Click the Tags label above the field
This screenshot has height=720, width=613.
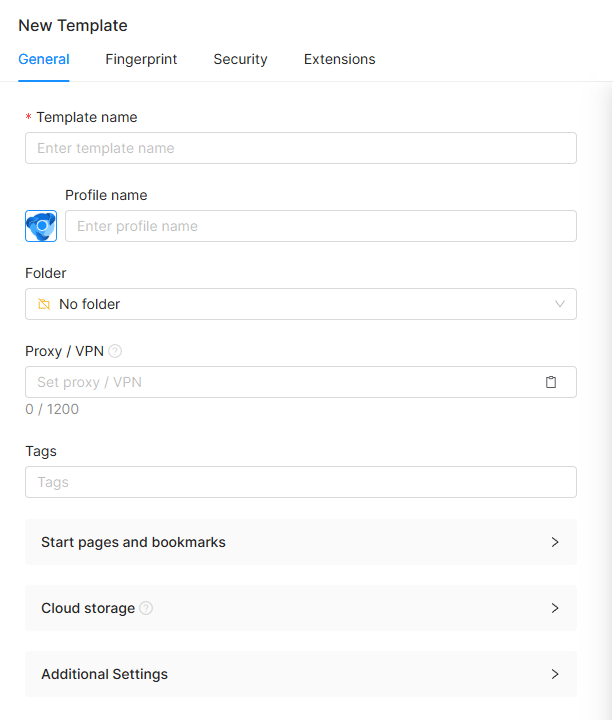coord(41,451)
